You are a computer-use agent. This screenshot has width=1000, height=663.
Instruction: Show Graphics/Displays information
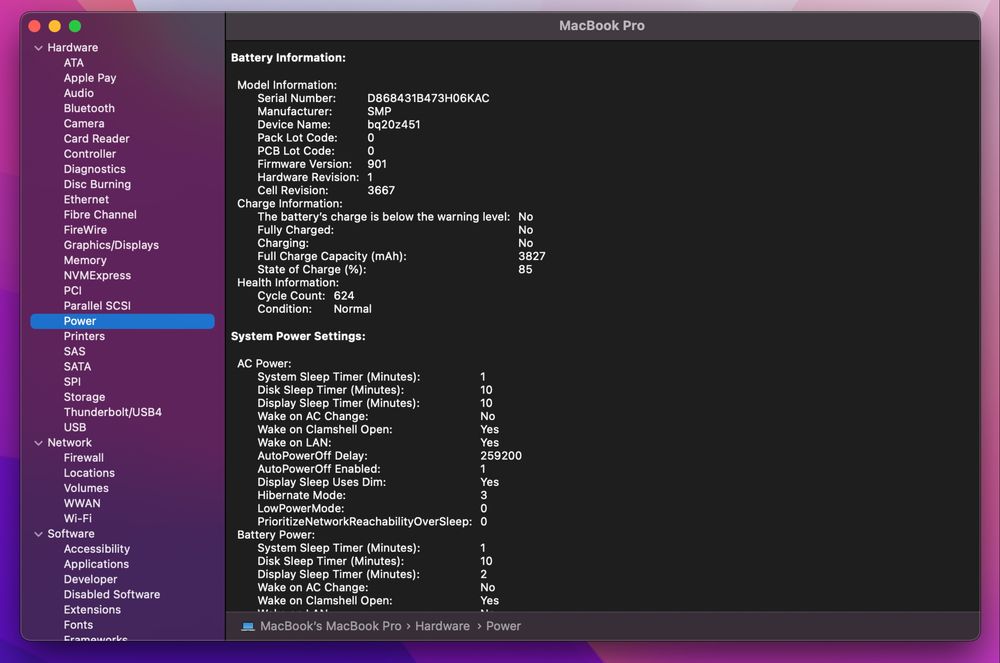pos(111,245)
